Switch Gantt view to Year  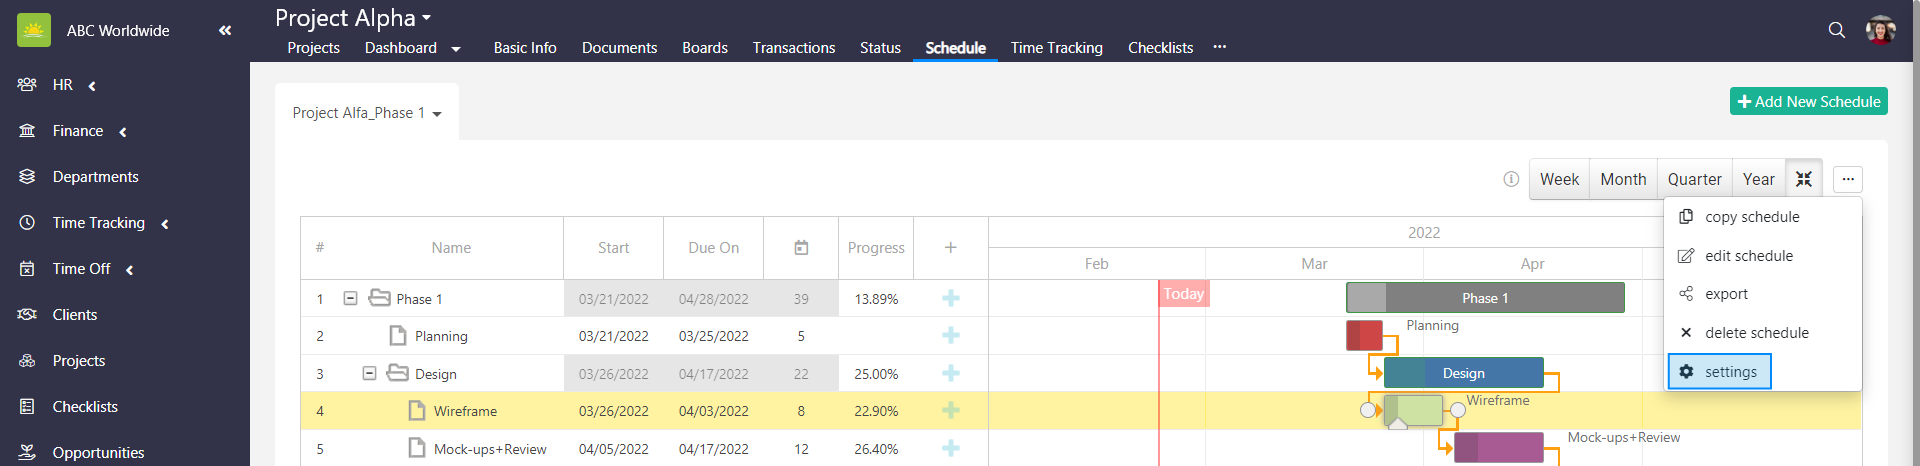click(1758, 179)
